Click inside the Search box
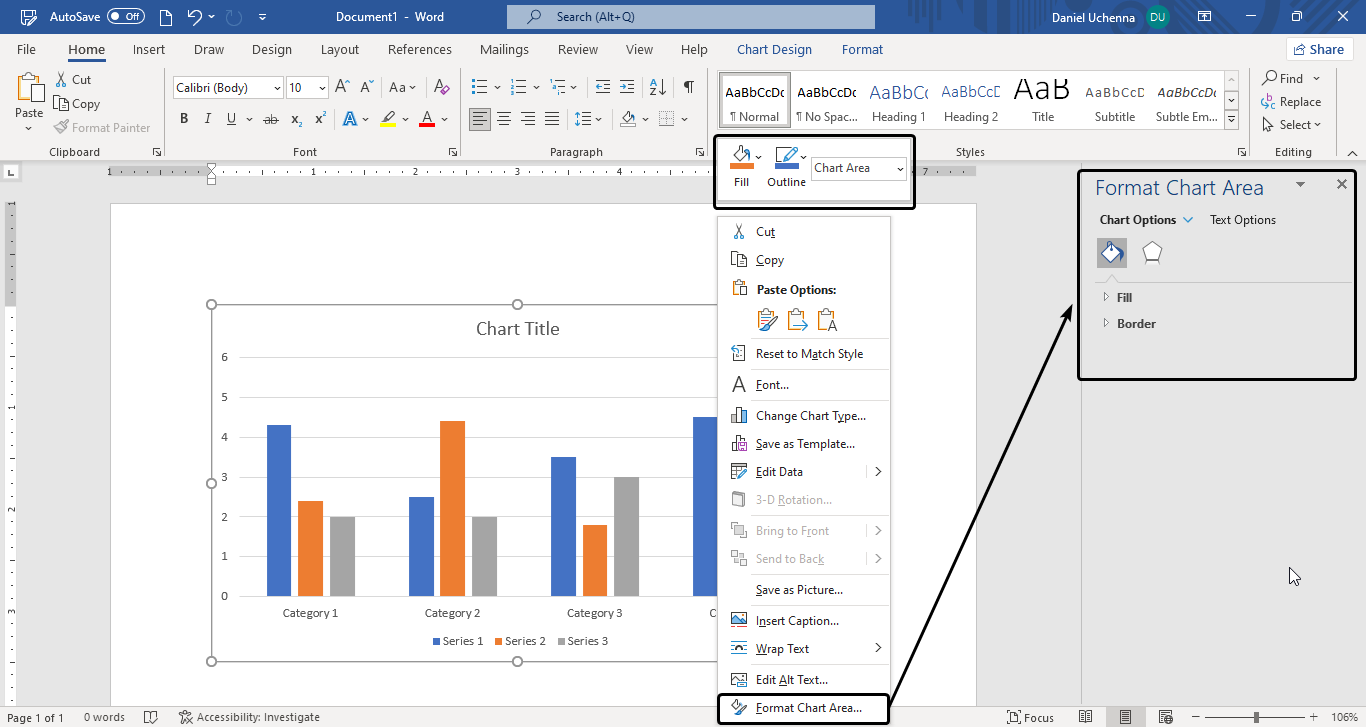This screenshot has height=727, width=1366. click(690, 16)
